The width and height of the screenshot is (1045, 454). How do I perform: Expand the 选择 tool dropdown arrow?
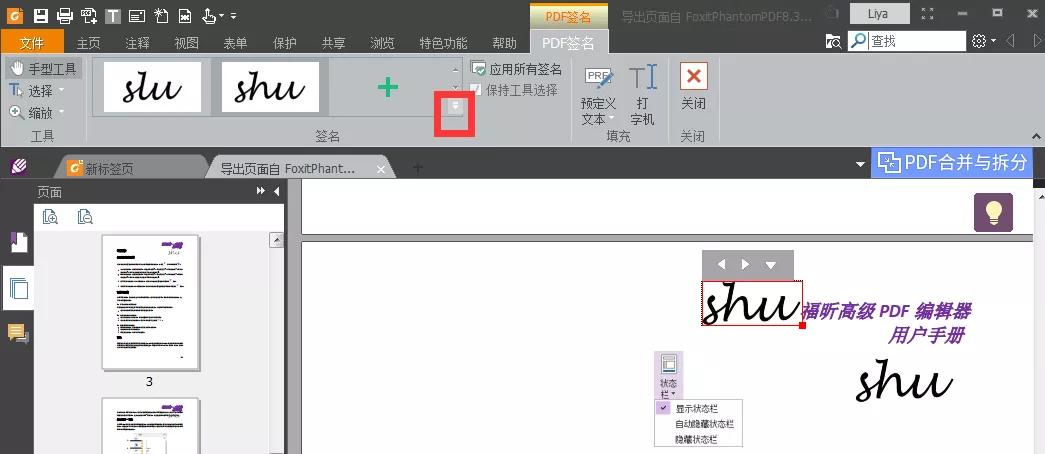pos(62,91)
